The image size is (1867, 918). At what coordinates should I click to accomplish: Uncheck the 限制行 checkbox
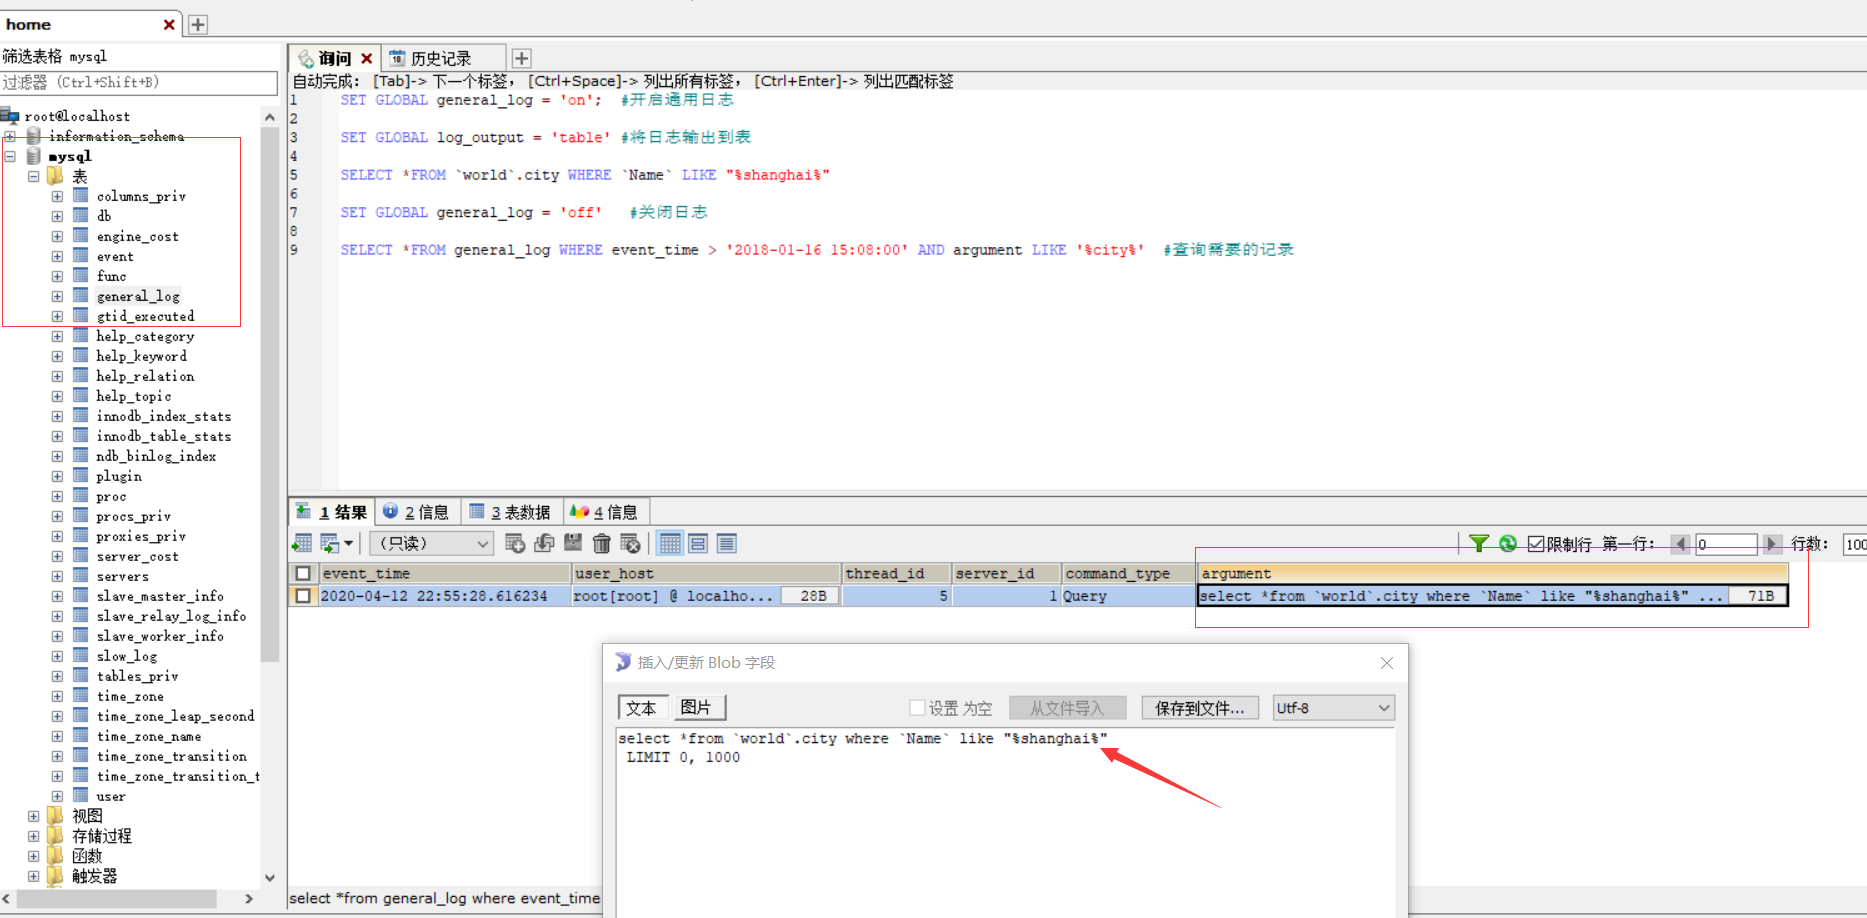(x=1536, y=543)
